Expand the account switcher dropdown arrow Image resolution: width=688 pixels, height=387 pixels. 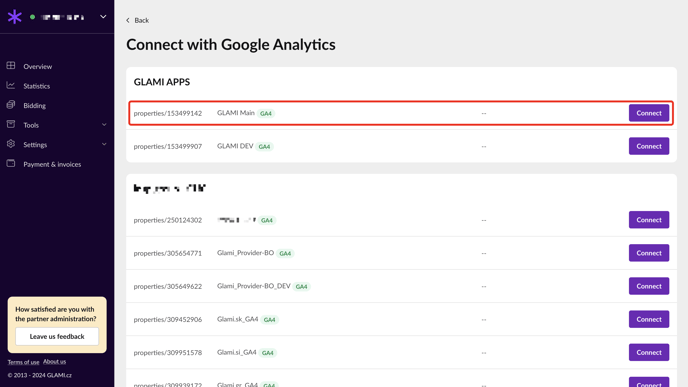pyautogui.click(x=103, y=17)
